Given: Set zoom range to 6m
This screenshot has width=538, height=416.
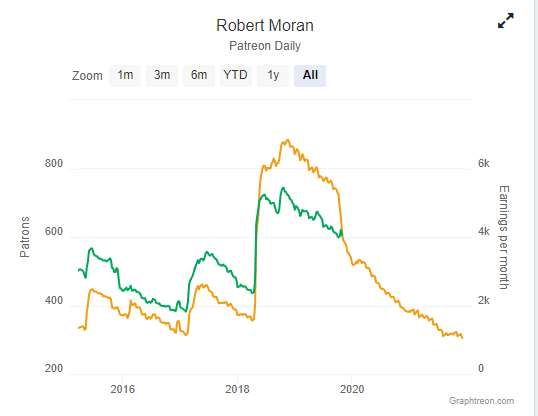Looking at the screenshot, I should tap(199, 76).
